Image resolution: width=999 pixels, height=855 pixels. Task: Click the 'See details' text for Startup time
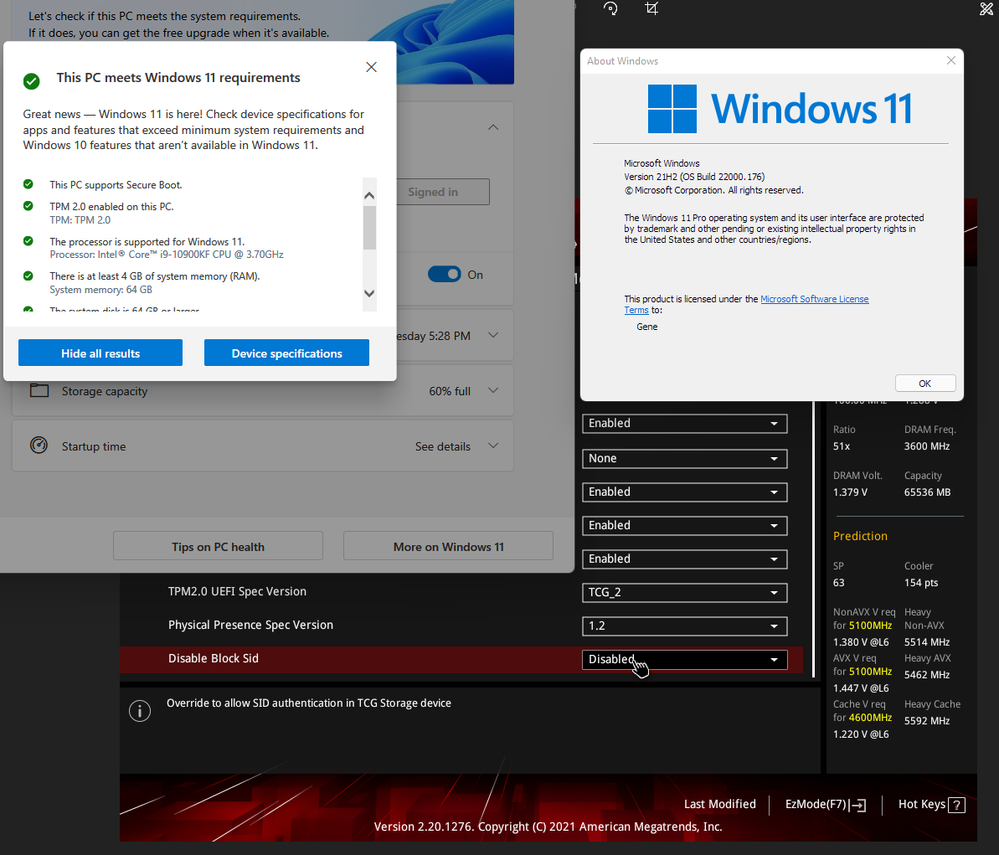443,446
